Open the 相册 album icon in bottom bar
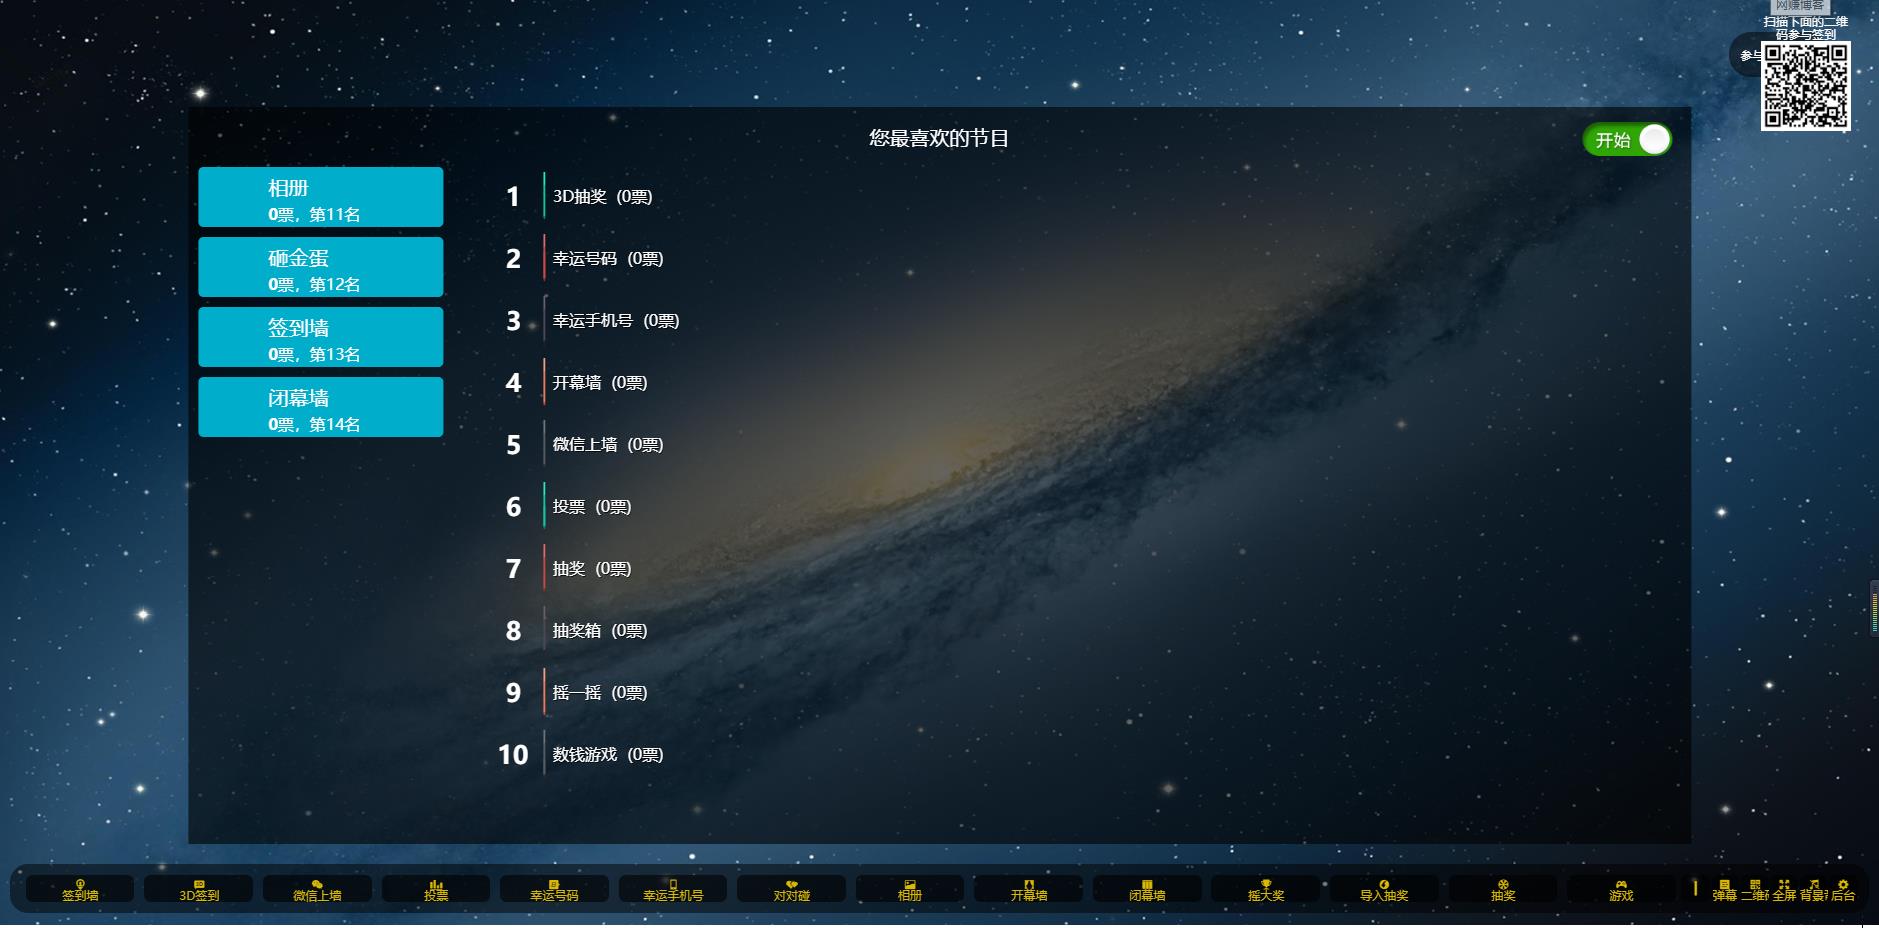Viewport: 1879px width, 928px height. click(910, 889)
